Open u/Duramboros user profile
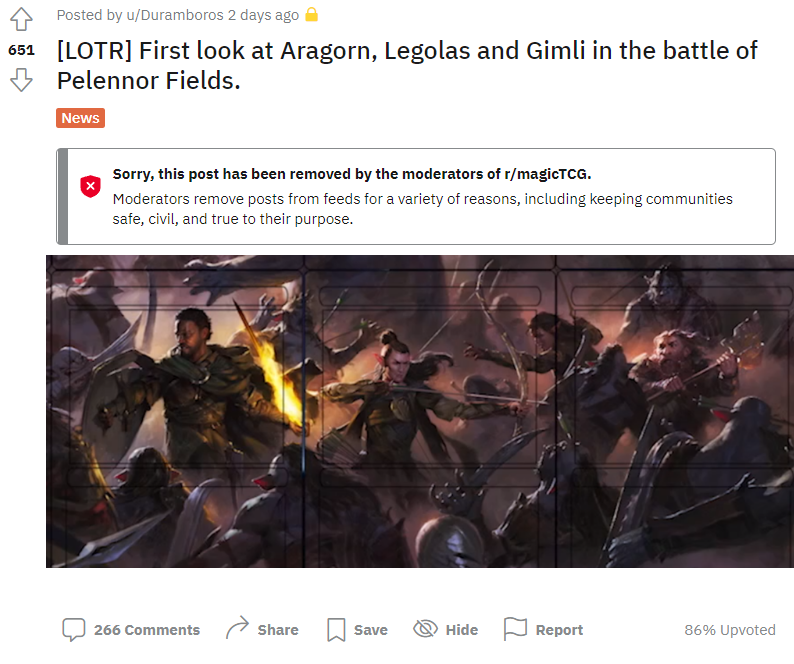 175,15
